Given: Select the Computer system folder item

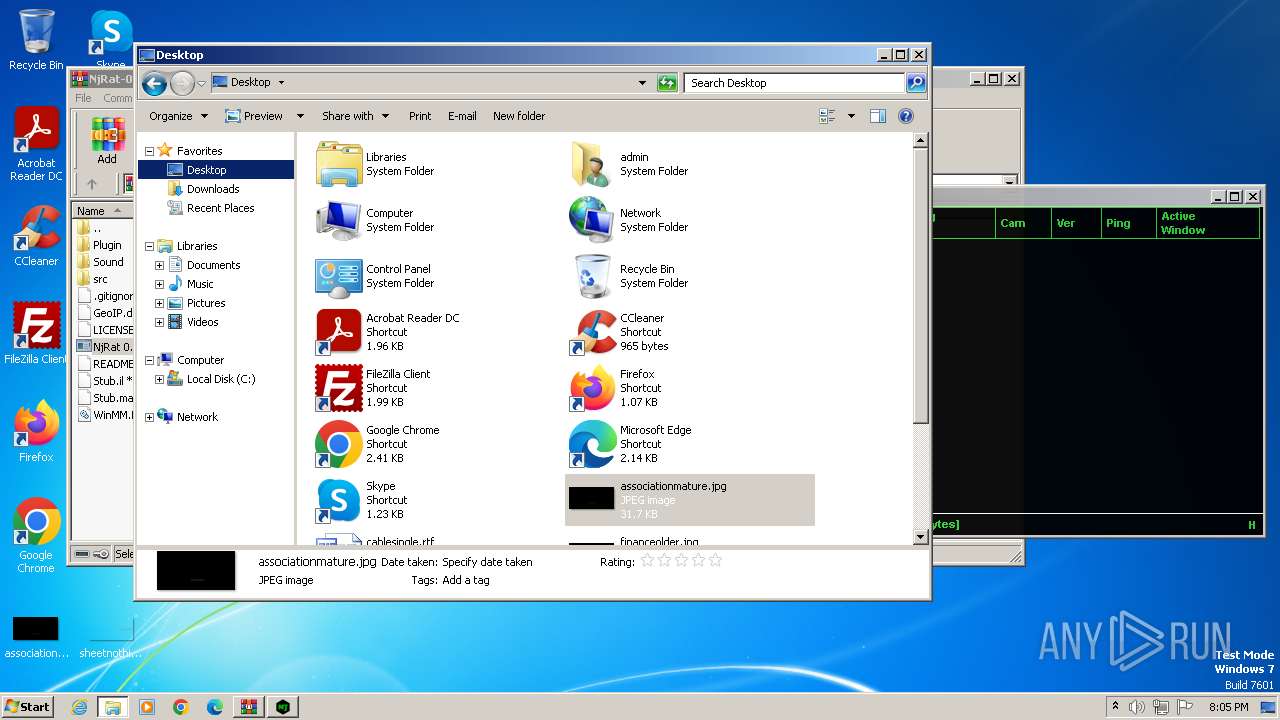Looking at the screenshot, I should pos(375,220).
